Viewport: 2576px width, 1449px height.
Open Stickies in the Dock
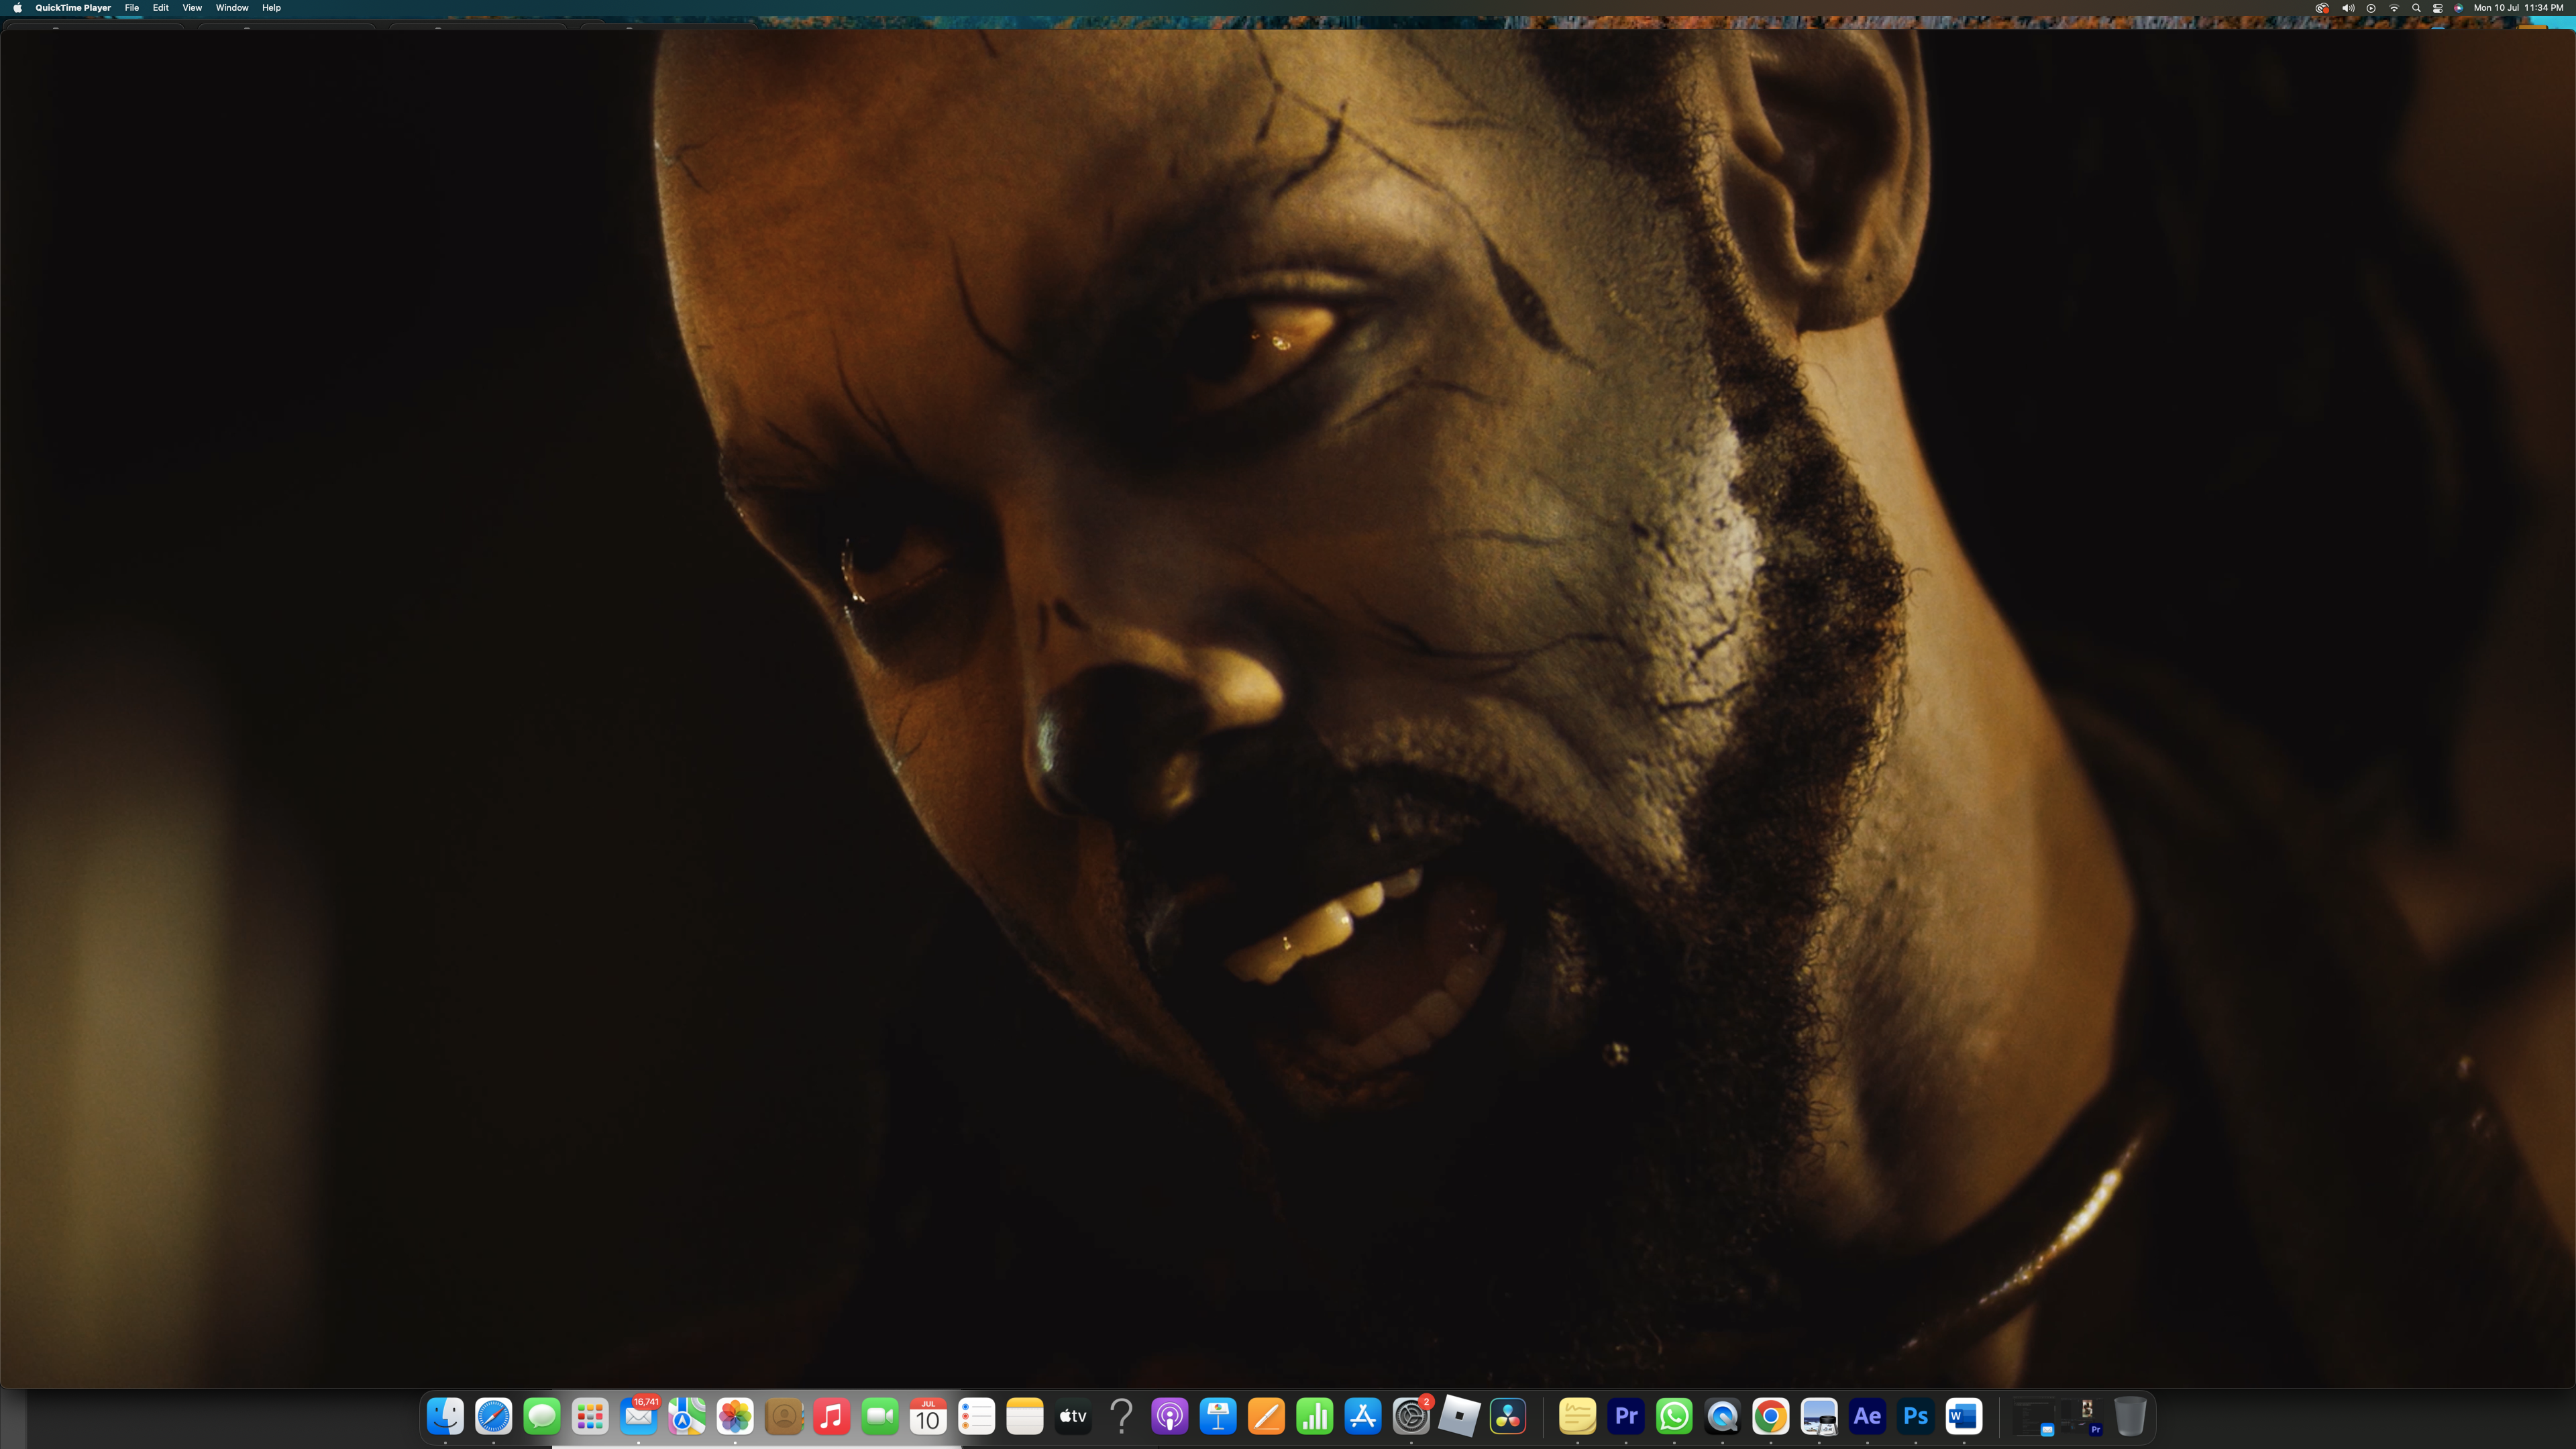(1577, 1416)
